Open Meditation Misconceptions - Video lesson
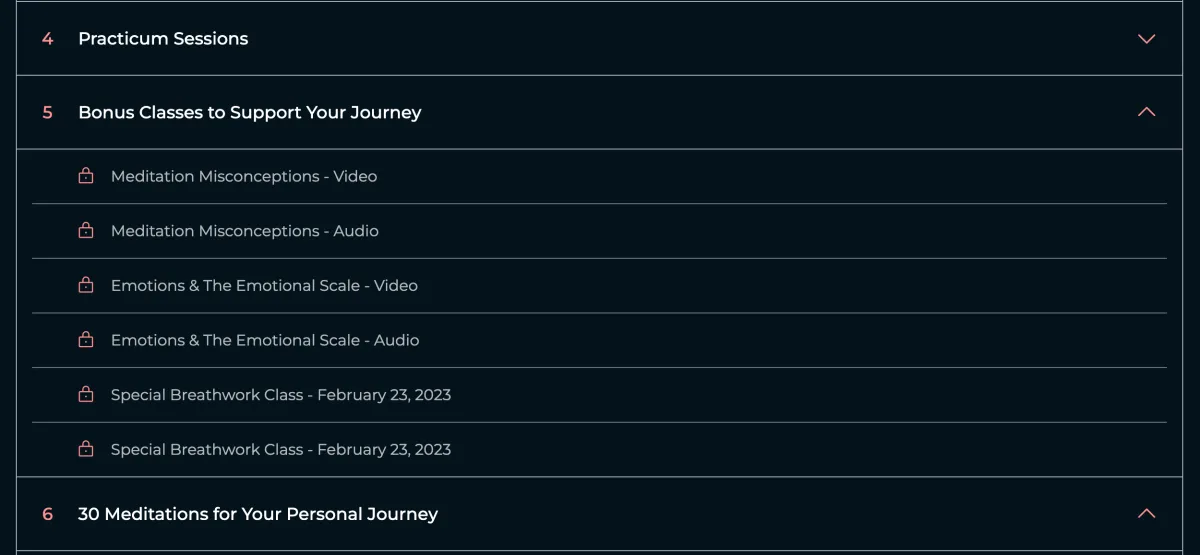The height and width of the screenshot is (555, 1200). 244,177
